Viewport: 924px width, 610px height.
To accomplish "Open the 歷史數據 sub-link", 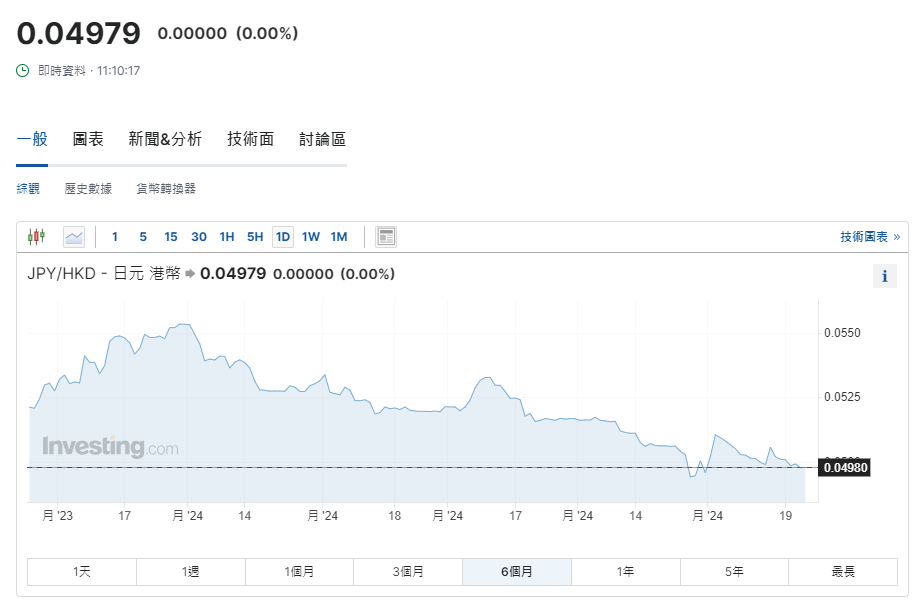I will [x=88, y=188].
